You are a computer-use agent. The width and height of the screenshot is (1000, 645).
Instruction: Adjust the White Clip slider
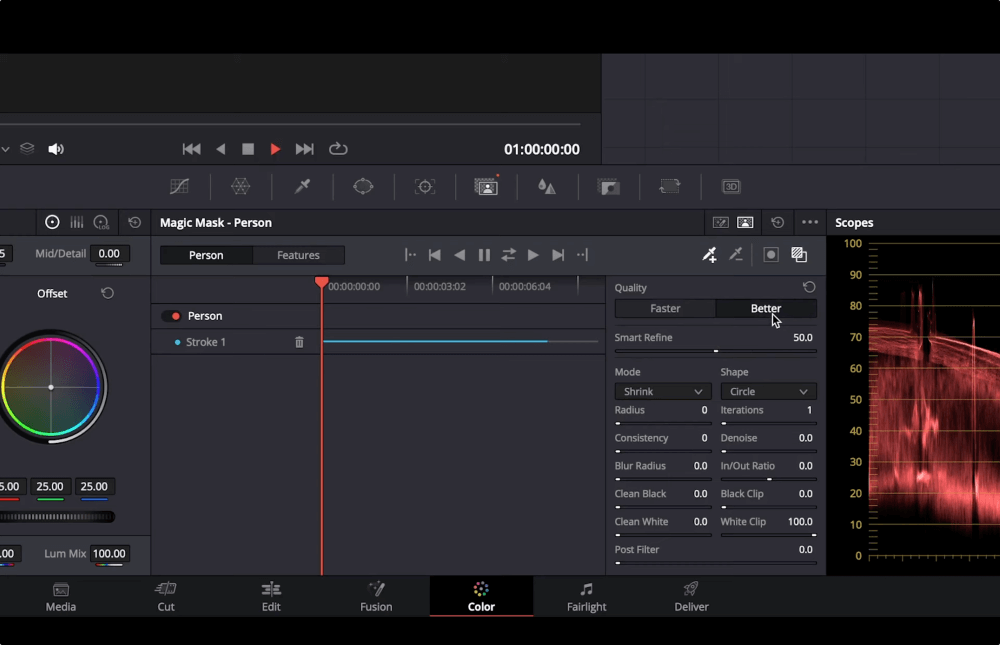coord(768,535)
